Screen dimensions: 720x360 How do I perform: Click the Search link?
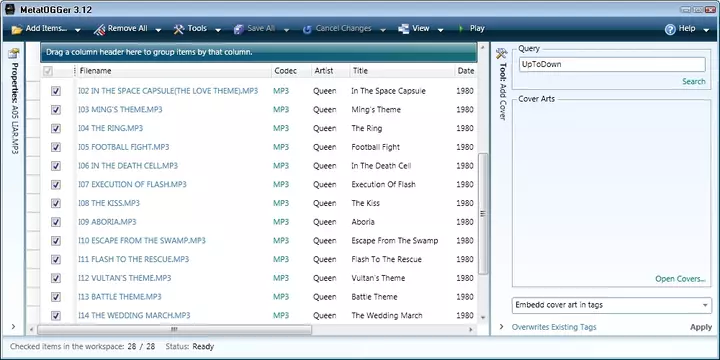693,82
